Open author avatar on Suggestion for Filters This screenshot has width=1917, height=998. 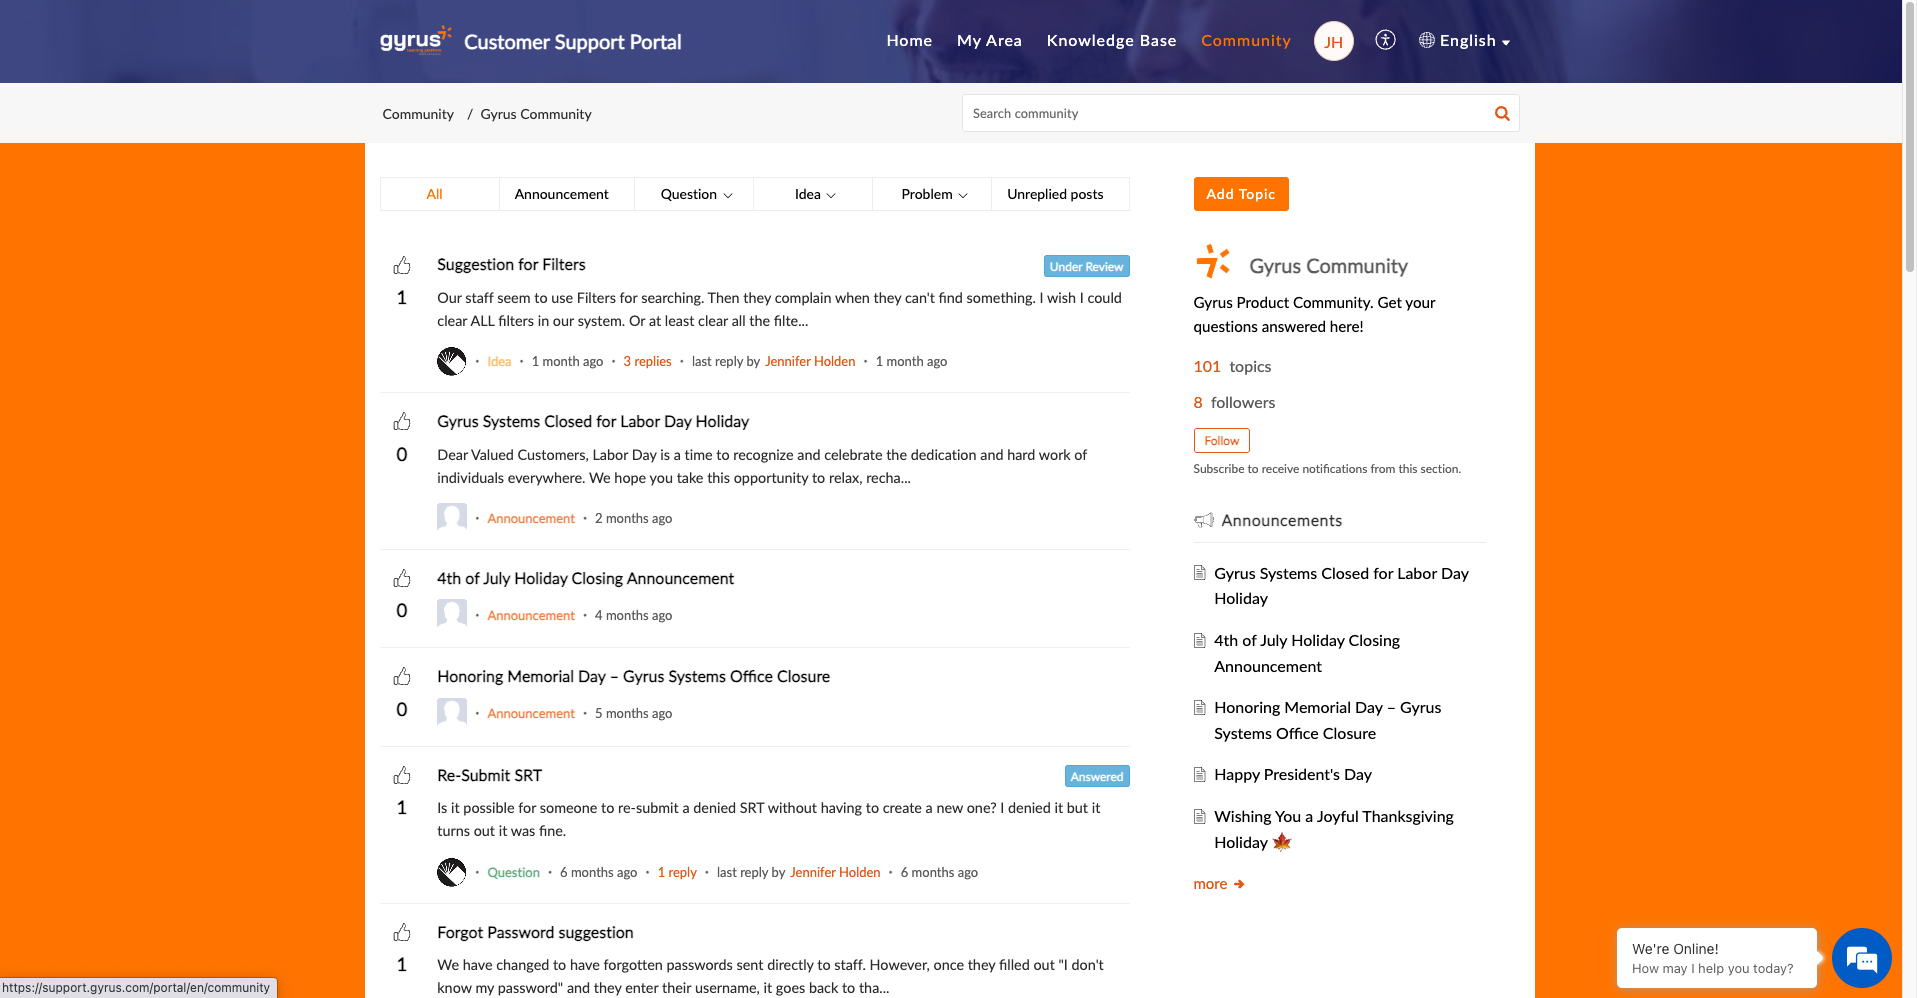[x=452, y=361]
